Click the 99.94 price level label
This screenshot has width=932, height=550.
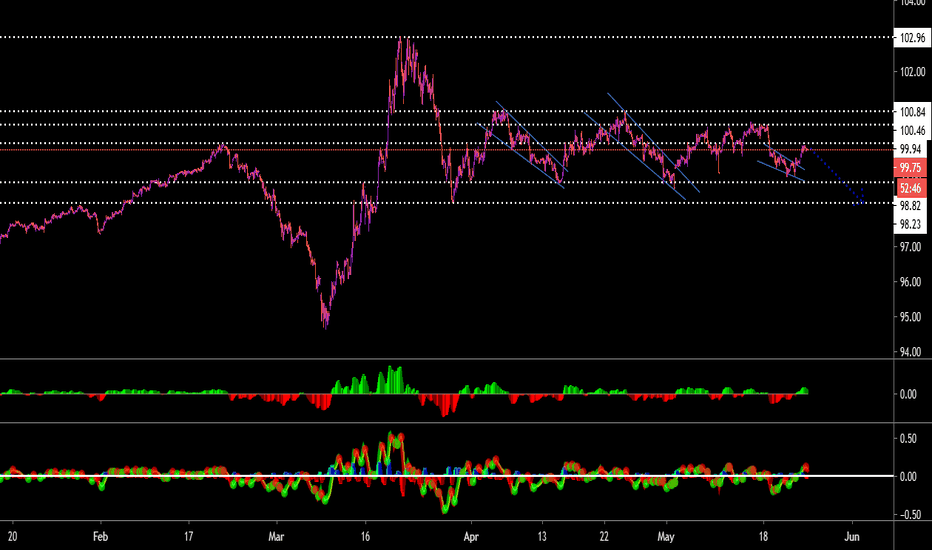[911, 149]
